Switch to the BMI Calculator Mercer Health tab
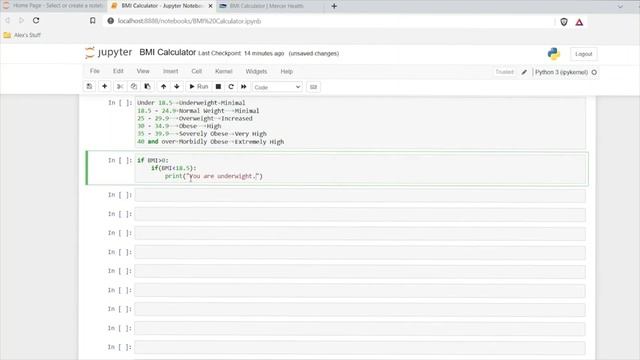640x360 pixels. (x=267, y=6)
